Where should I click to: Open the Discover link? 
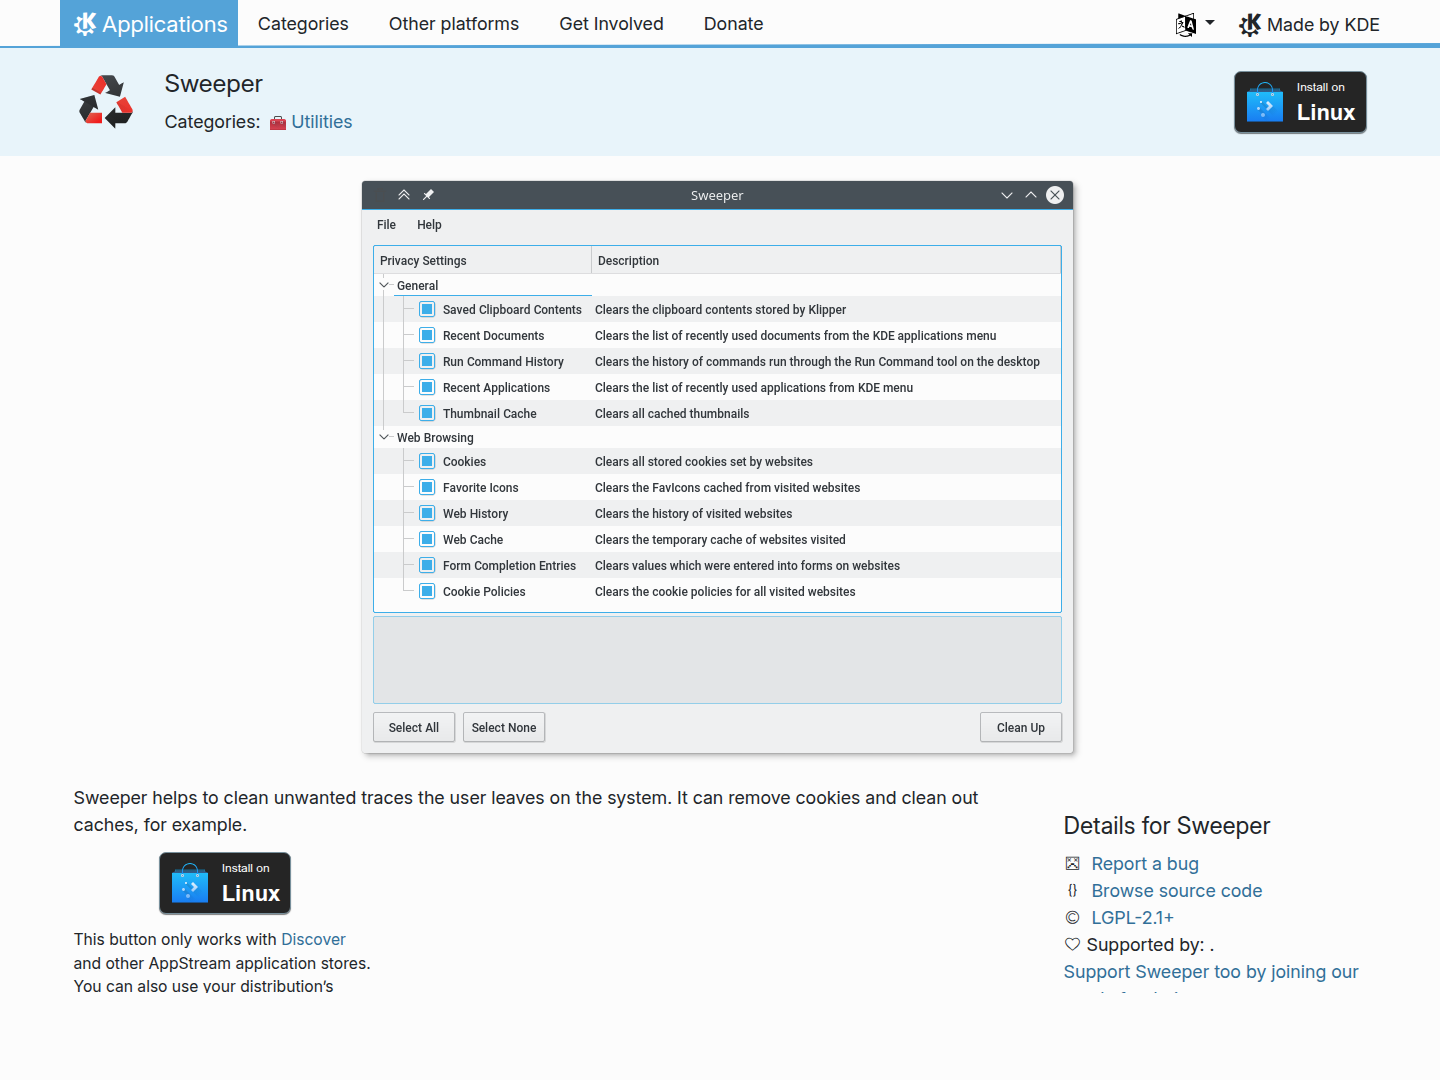313,939
